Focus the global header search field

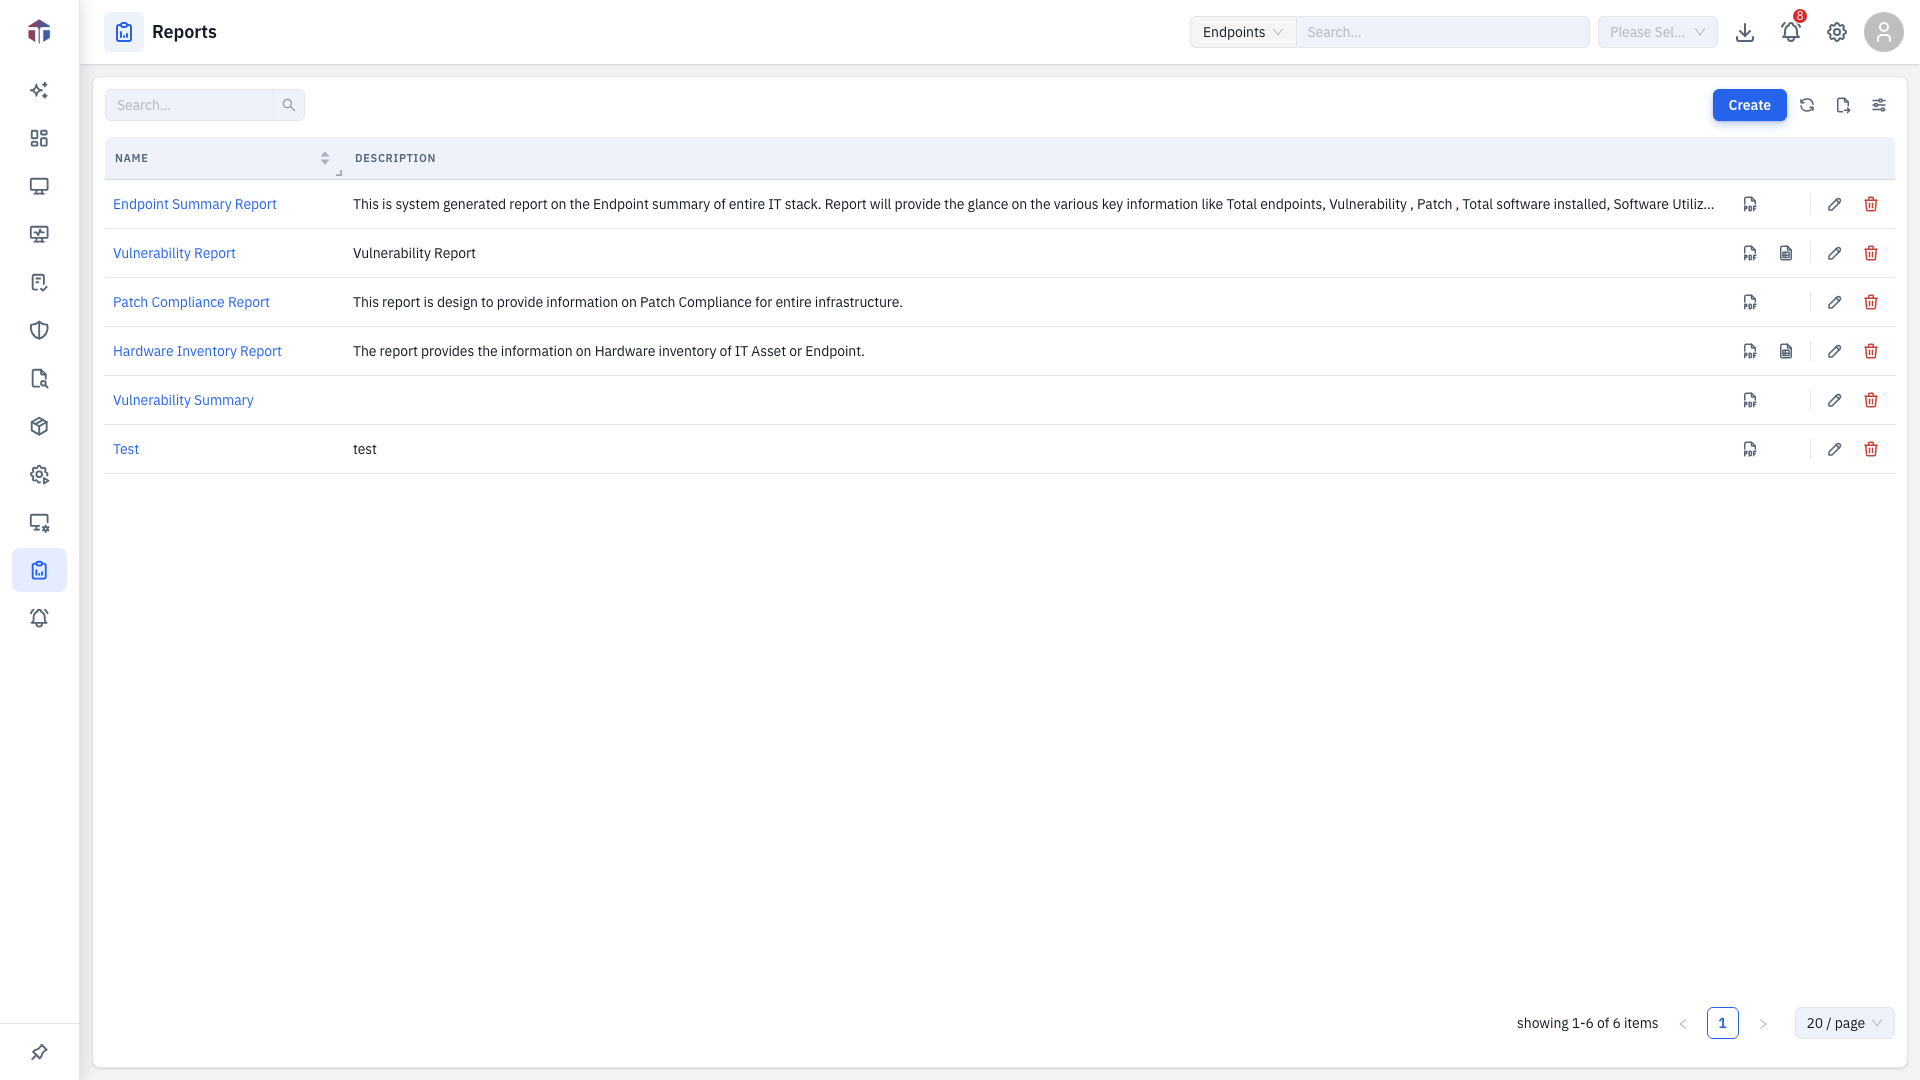coord(1443,32)
